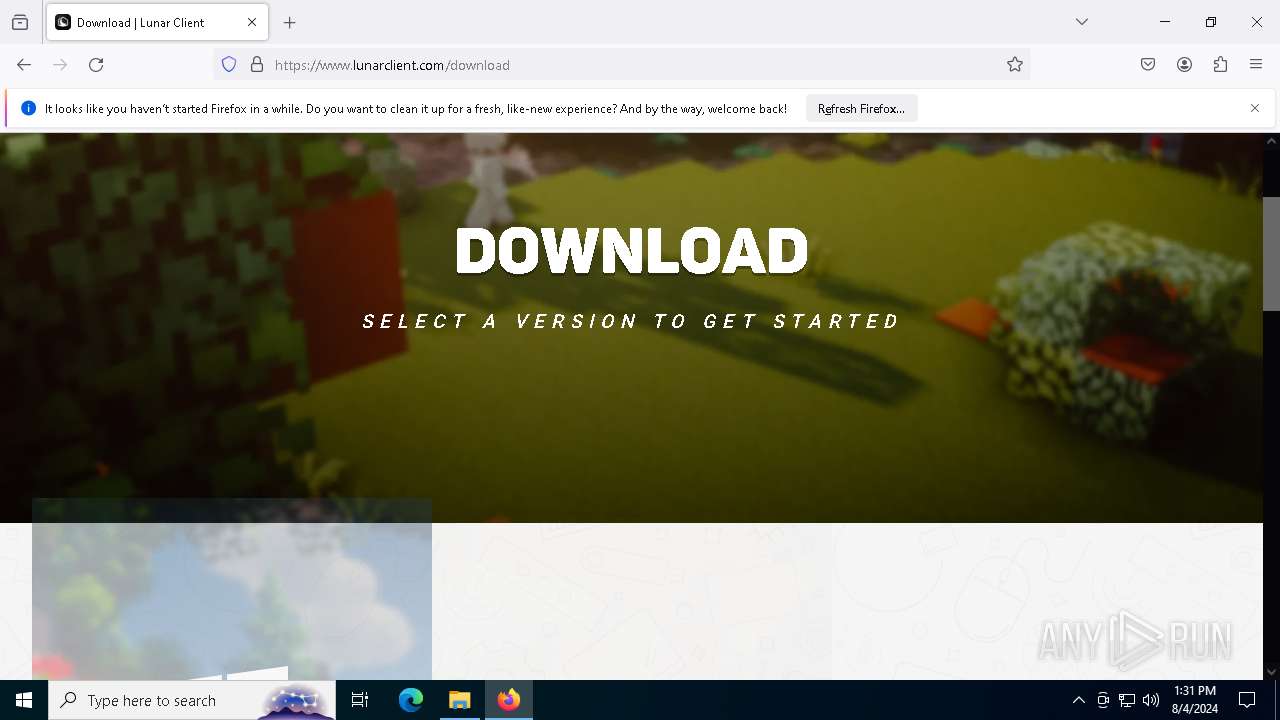
Task: Minimize the Firefox window
Action: [x=1165, y=22]
